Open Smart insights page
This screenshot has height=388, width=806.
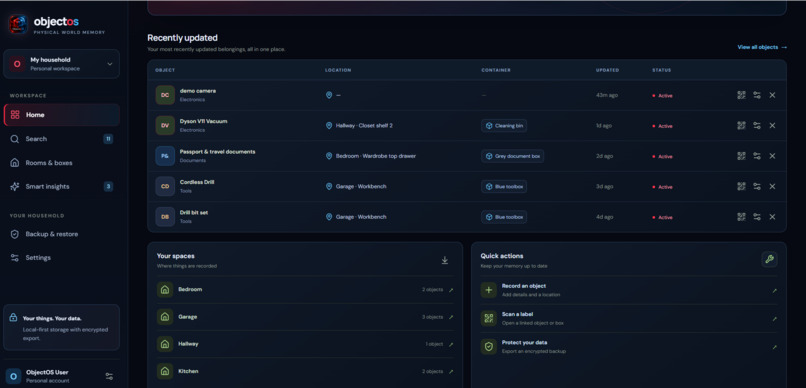click(x=62, y=187)
